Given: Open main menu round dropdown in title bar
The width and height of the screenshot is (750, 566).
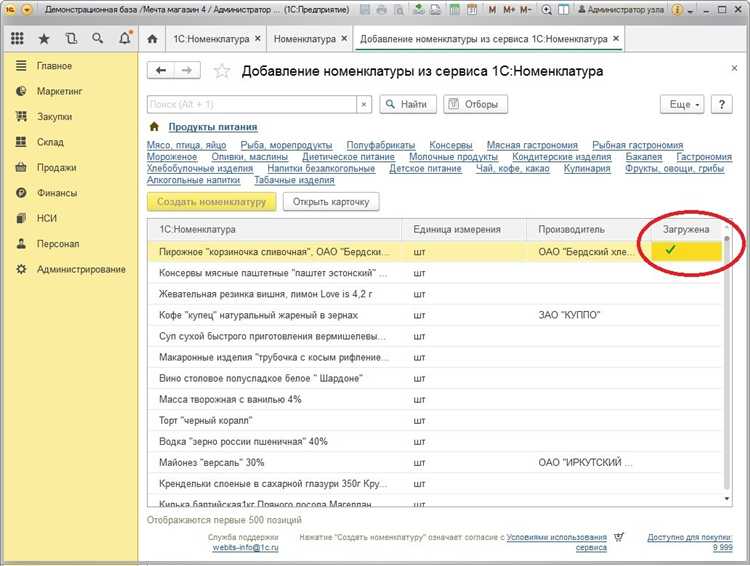Looking at the screenshot, I should point(27,10).
